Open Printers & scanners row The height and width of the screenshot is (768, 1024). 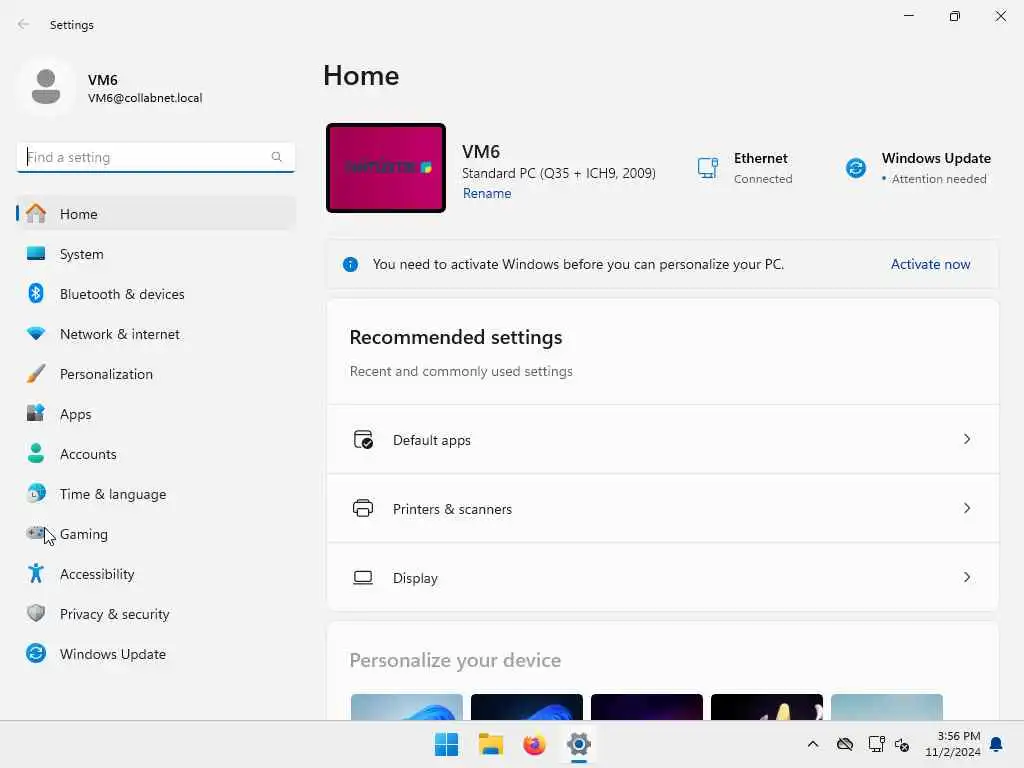[662, 508]
